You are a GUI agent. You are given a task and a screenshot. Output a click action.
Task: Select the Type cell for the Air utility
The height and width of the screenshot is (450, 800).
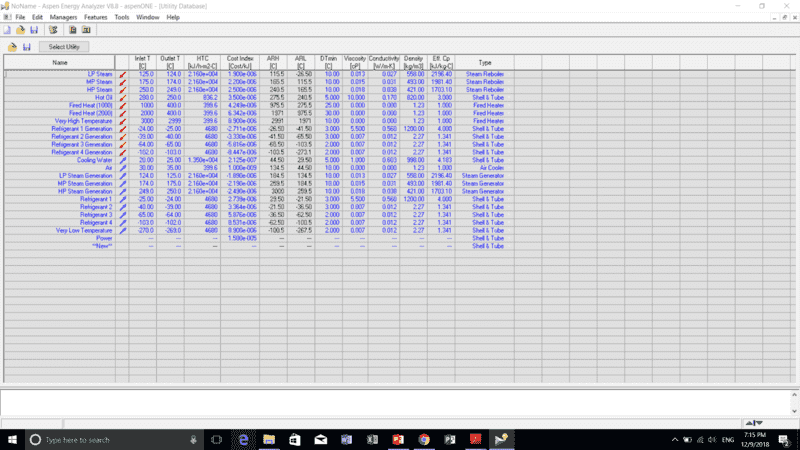point(485,167)
